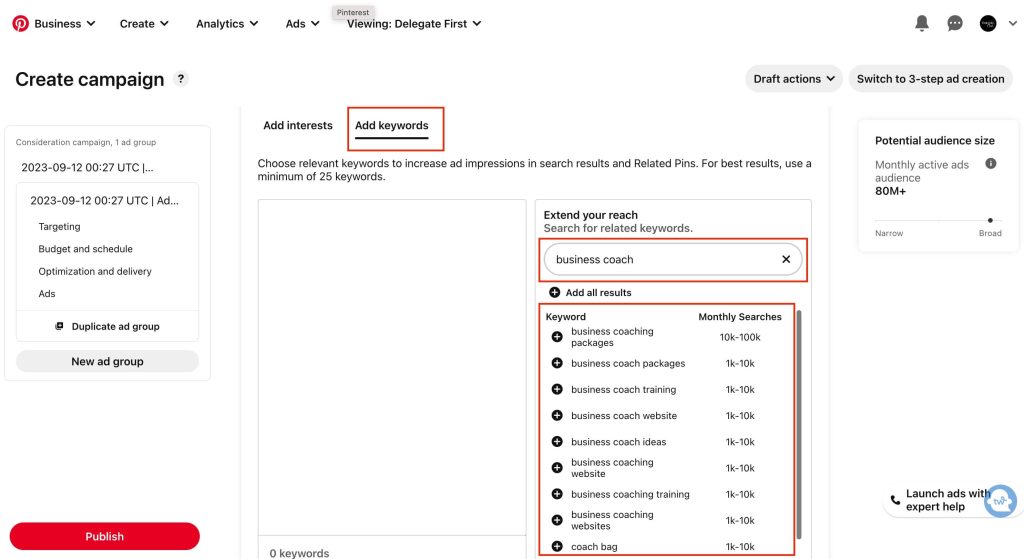1024x559 pixels.
Task: Click the help question mark beside Create campaign
Action: 181,79
